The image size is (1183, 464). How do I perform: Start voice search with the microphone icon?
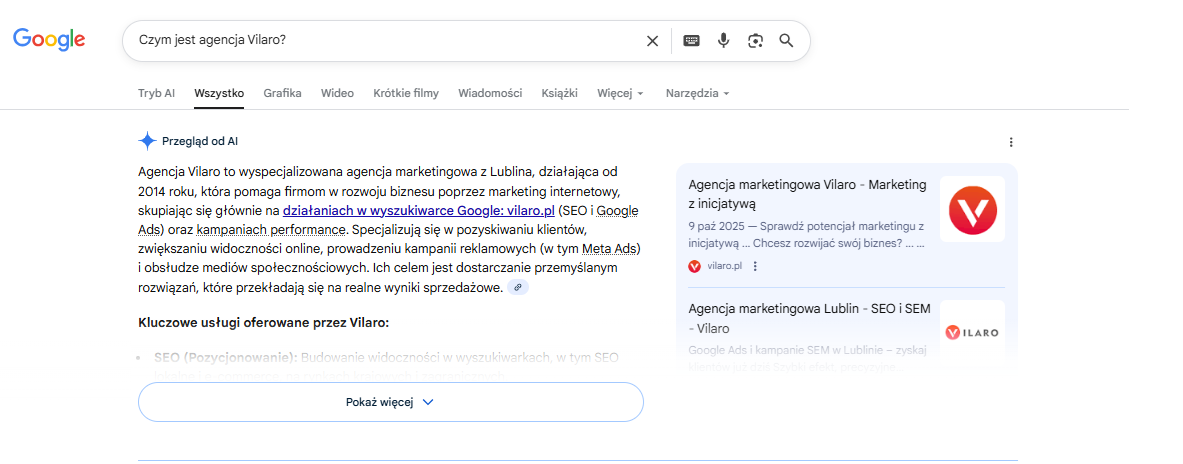724,41
